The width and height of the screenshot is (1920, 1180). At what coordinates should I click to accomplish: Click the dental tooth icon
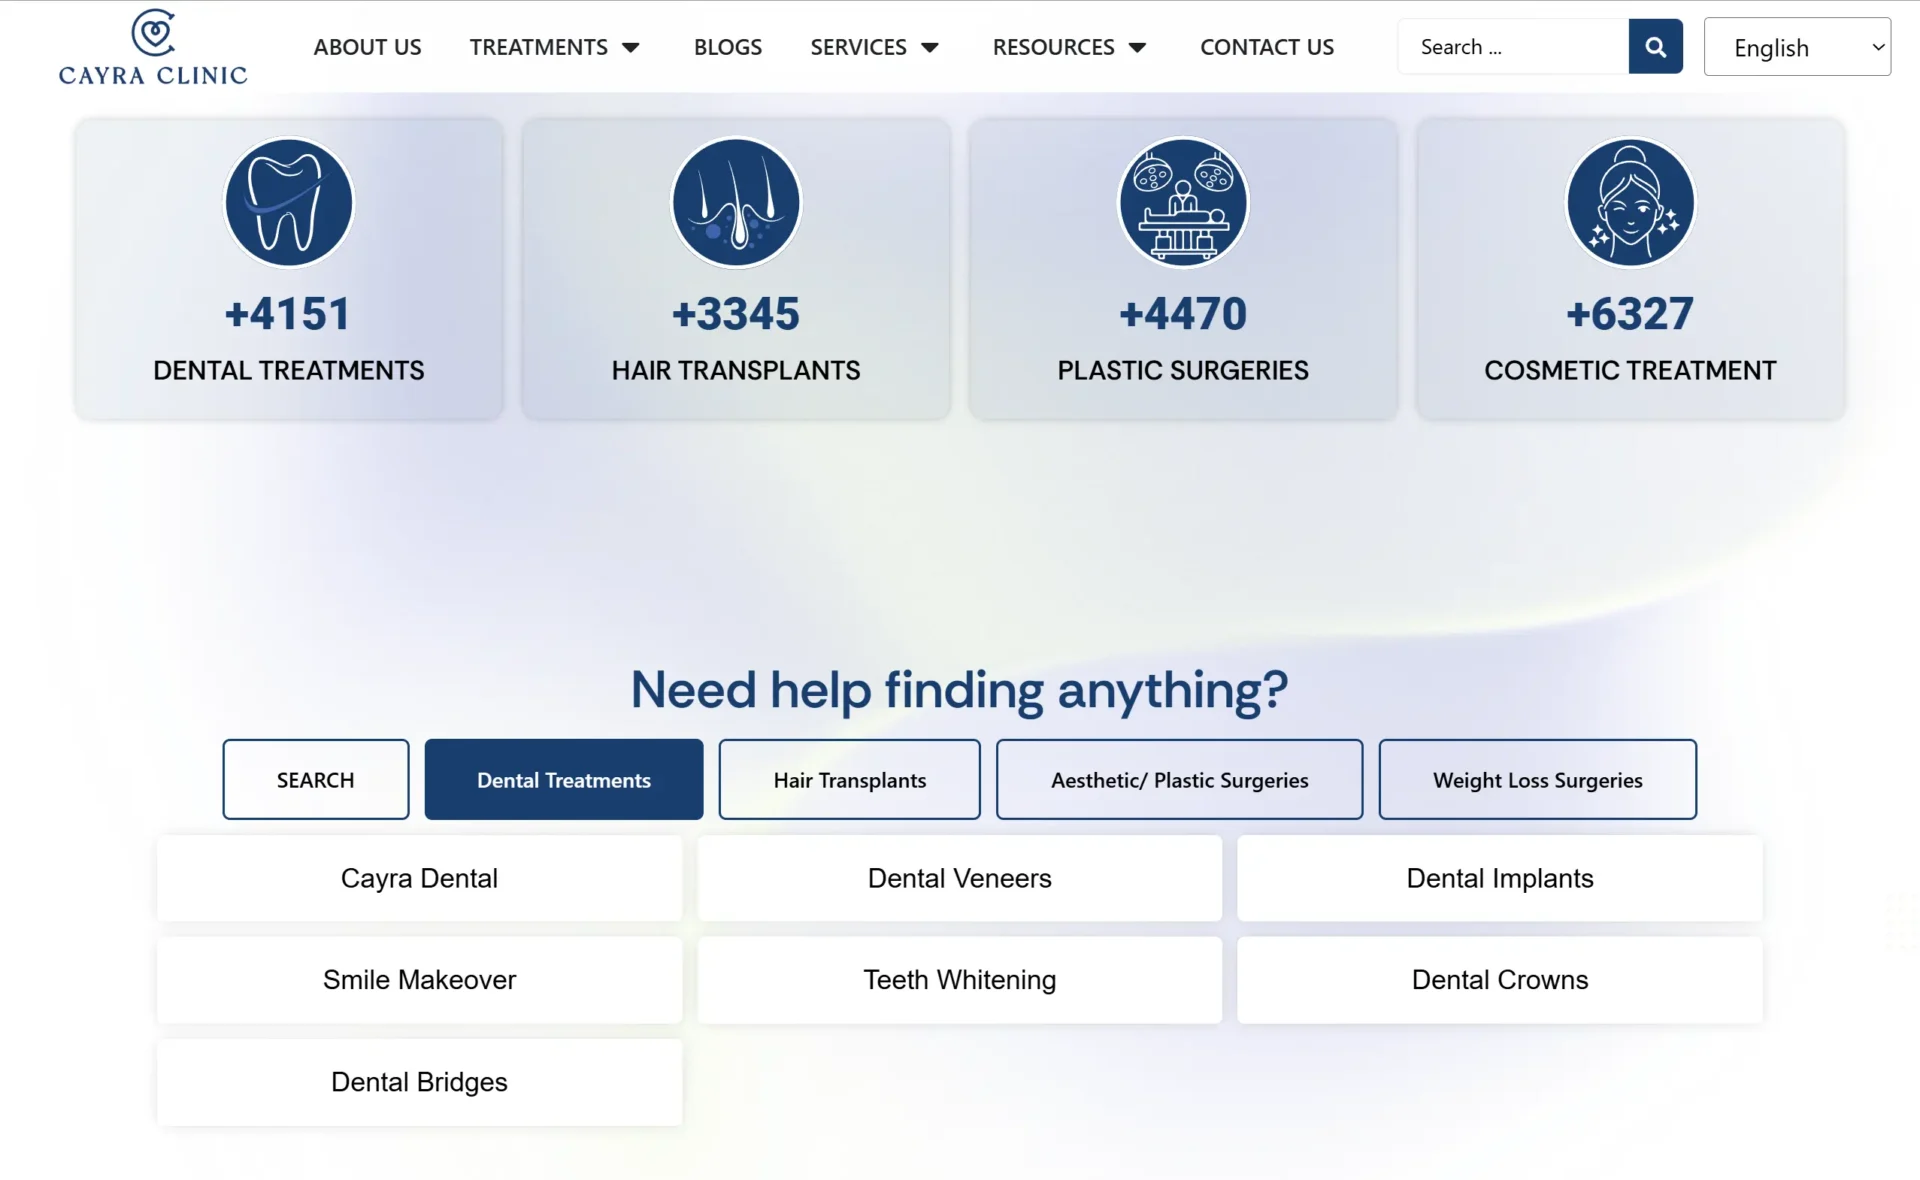[289, 203]
